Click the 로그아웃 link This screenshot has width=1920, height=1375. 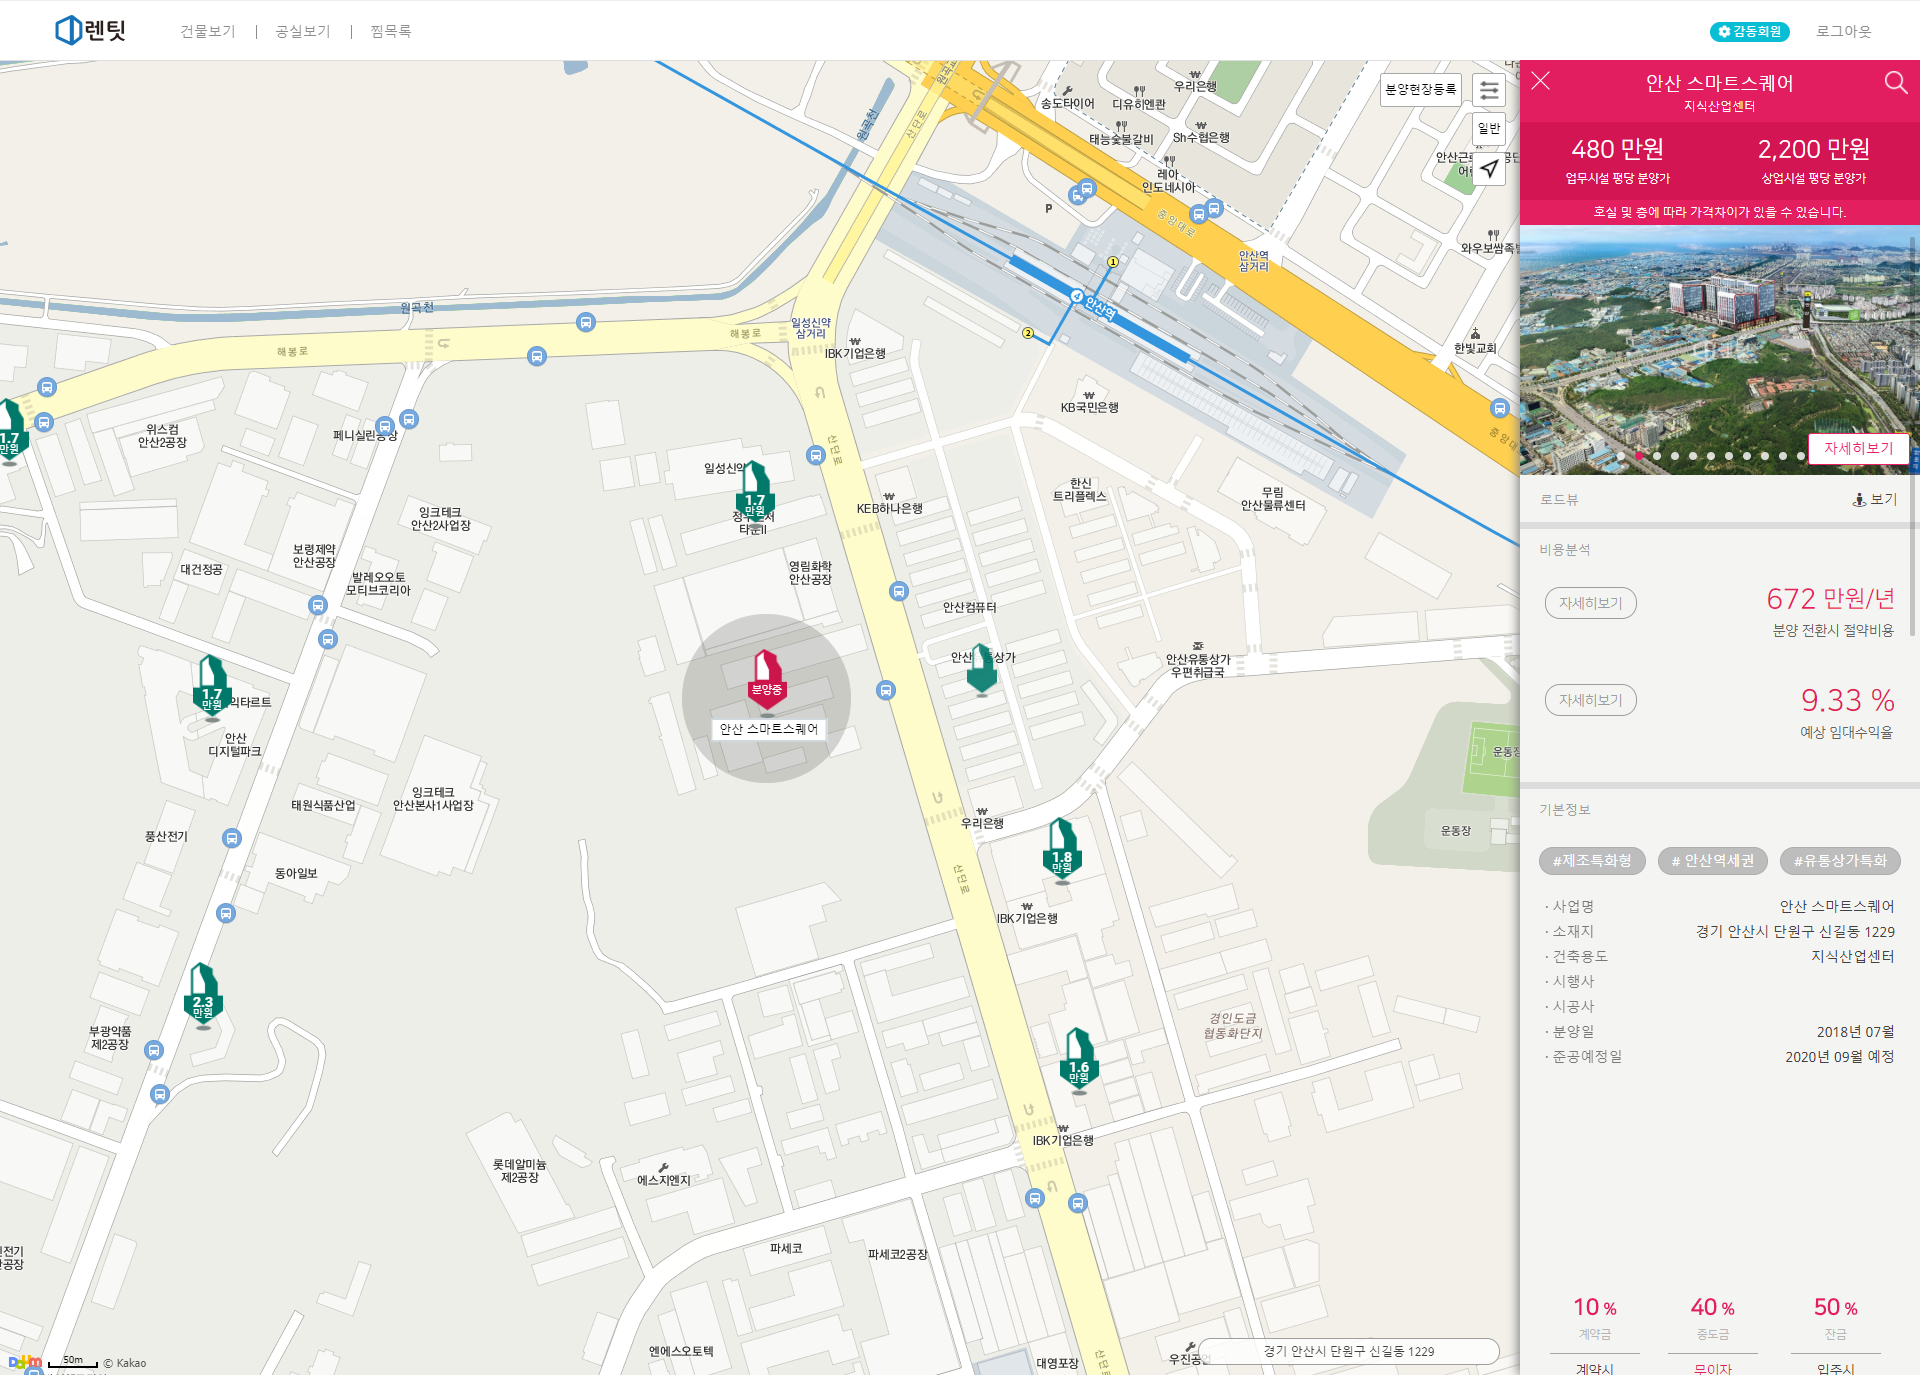(1843, 32)
